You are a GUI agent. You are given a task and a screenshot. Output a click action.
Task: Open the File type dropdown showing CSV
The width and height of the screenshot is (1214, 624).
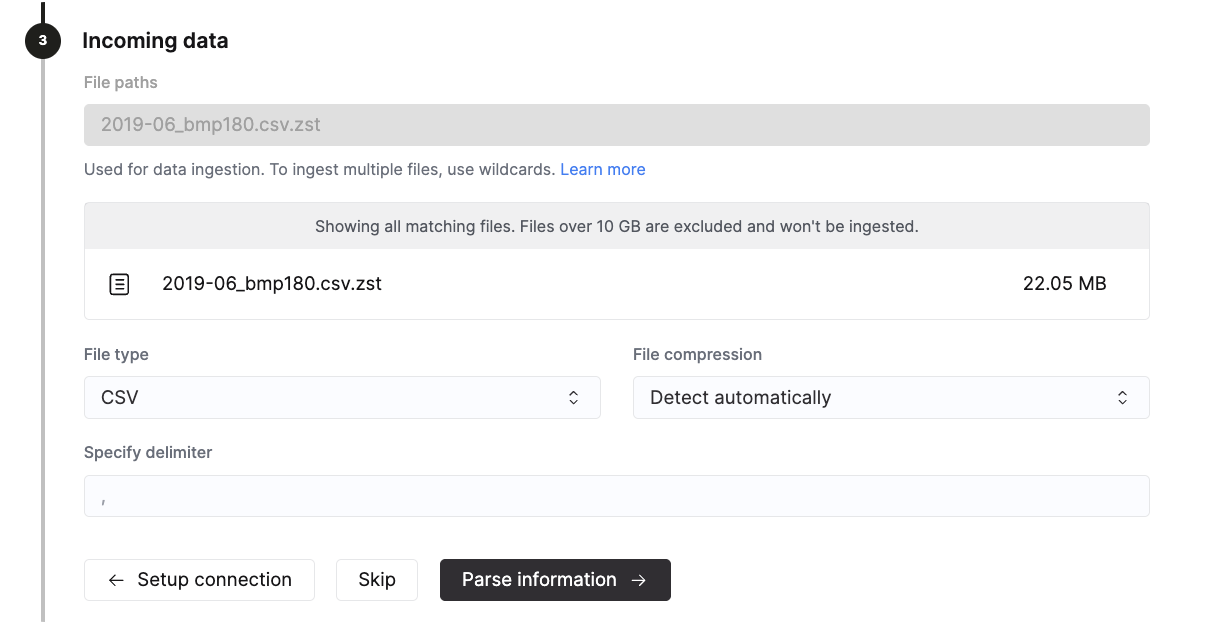[x=342, y=397]
